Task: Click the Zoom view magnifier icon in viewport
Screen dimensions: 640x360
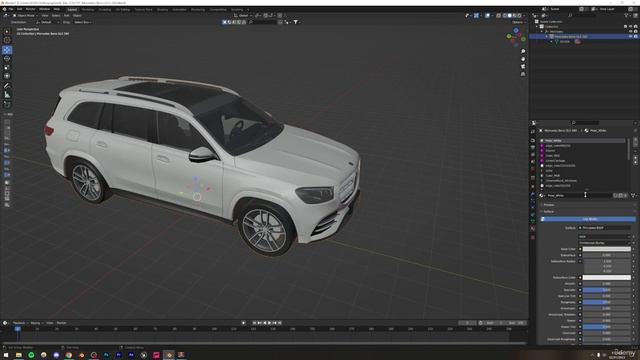Action: pos(523,51)
